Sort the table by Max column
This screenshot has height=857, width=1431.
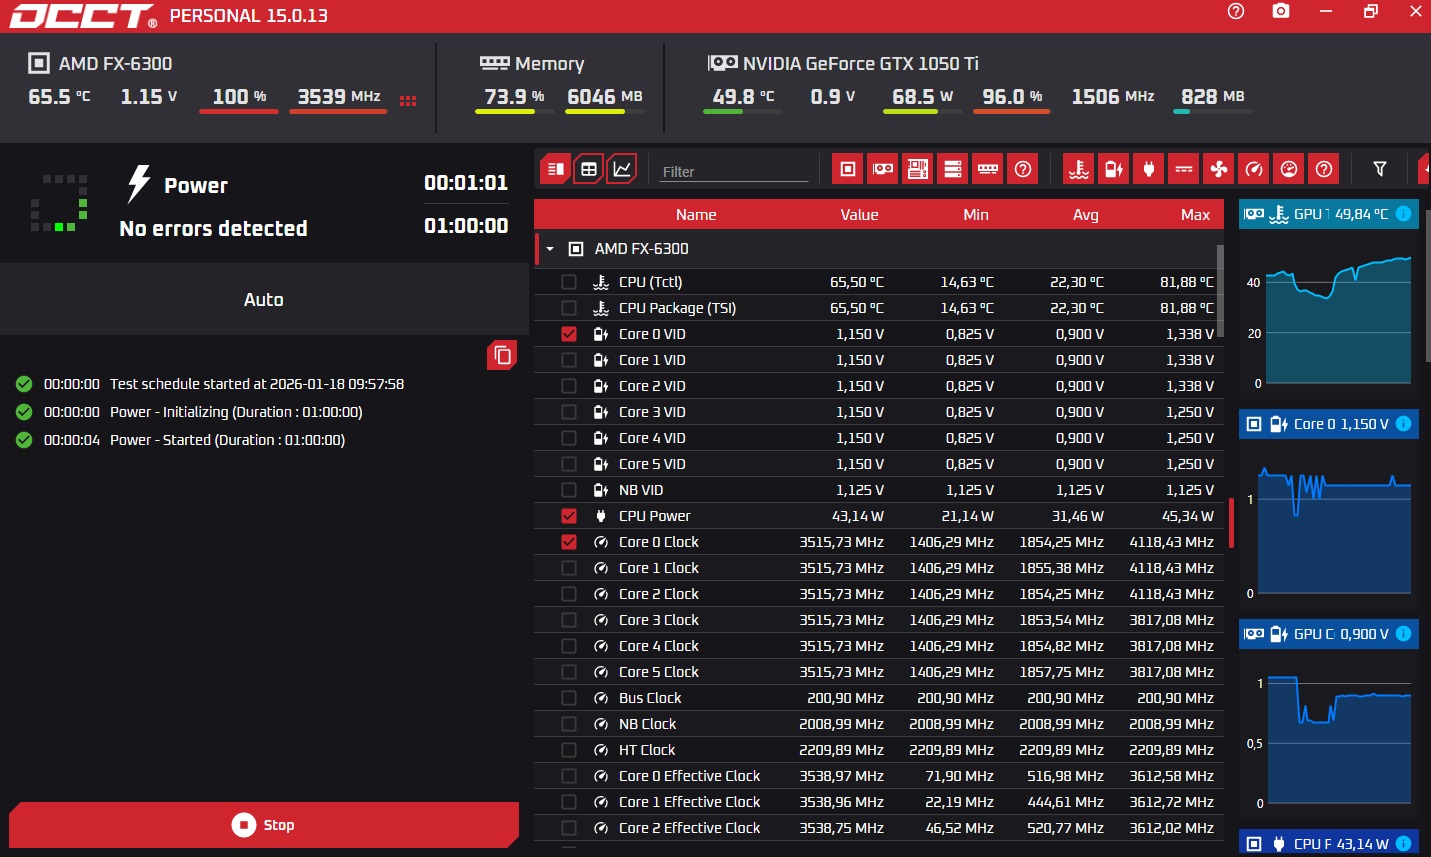pyautogui.click(x=1195, y=215)
